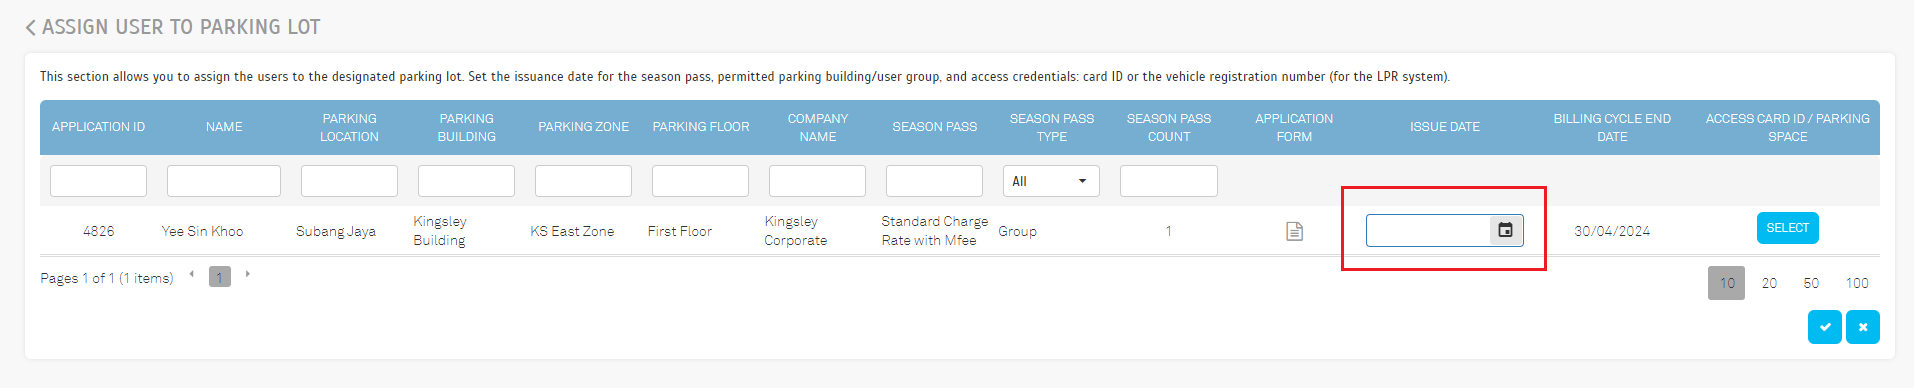The height and width of the screenshot is (388, 1914).
Task: Go to previous page arrow
Action: pos(191,274)
